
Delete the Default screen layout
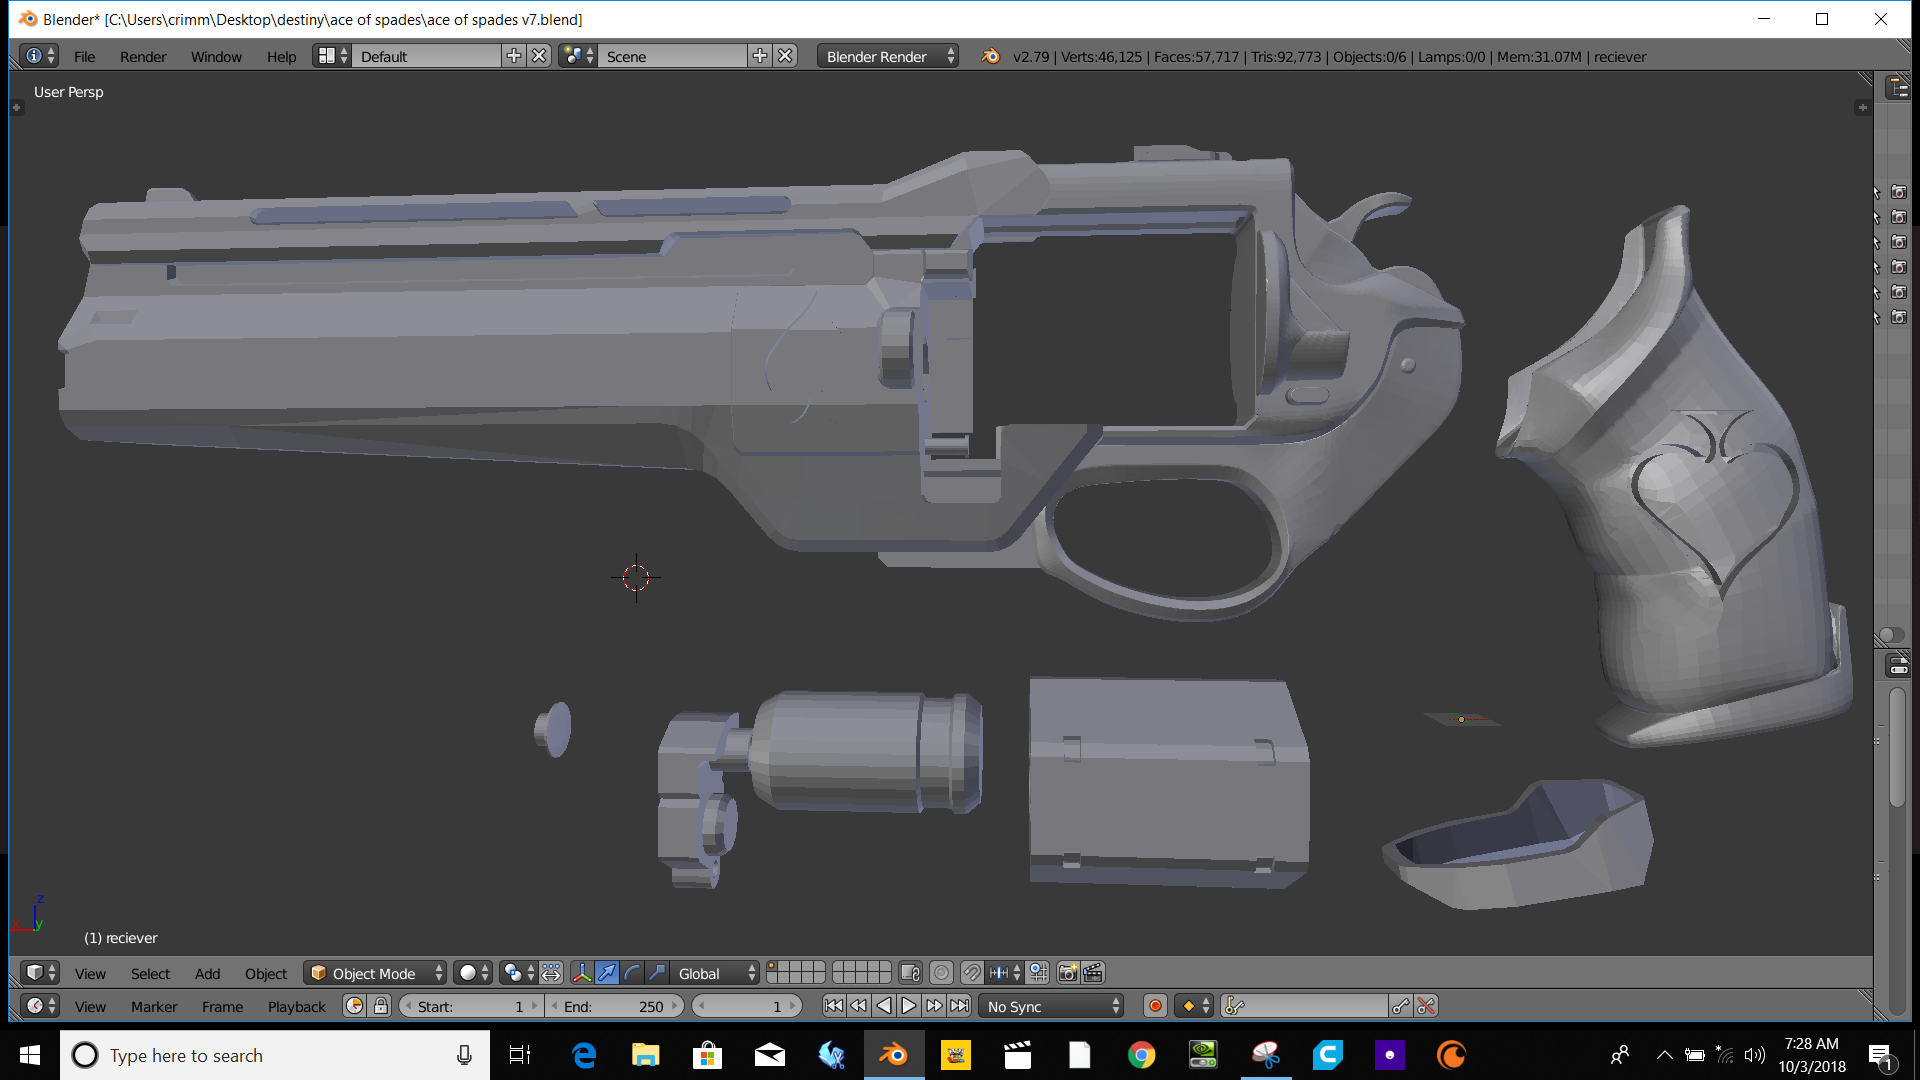(540, 56)
